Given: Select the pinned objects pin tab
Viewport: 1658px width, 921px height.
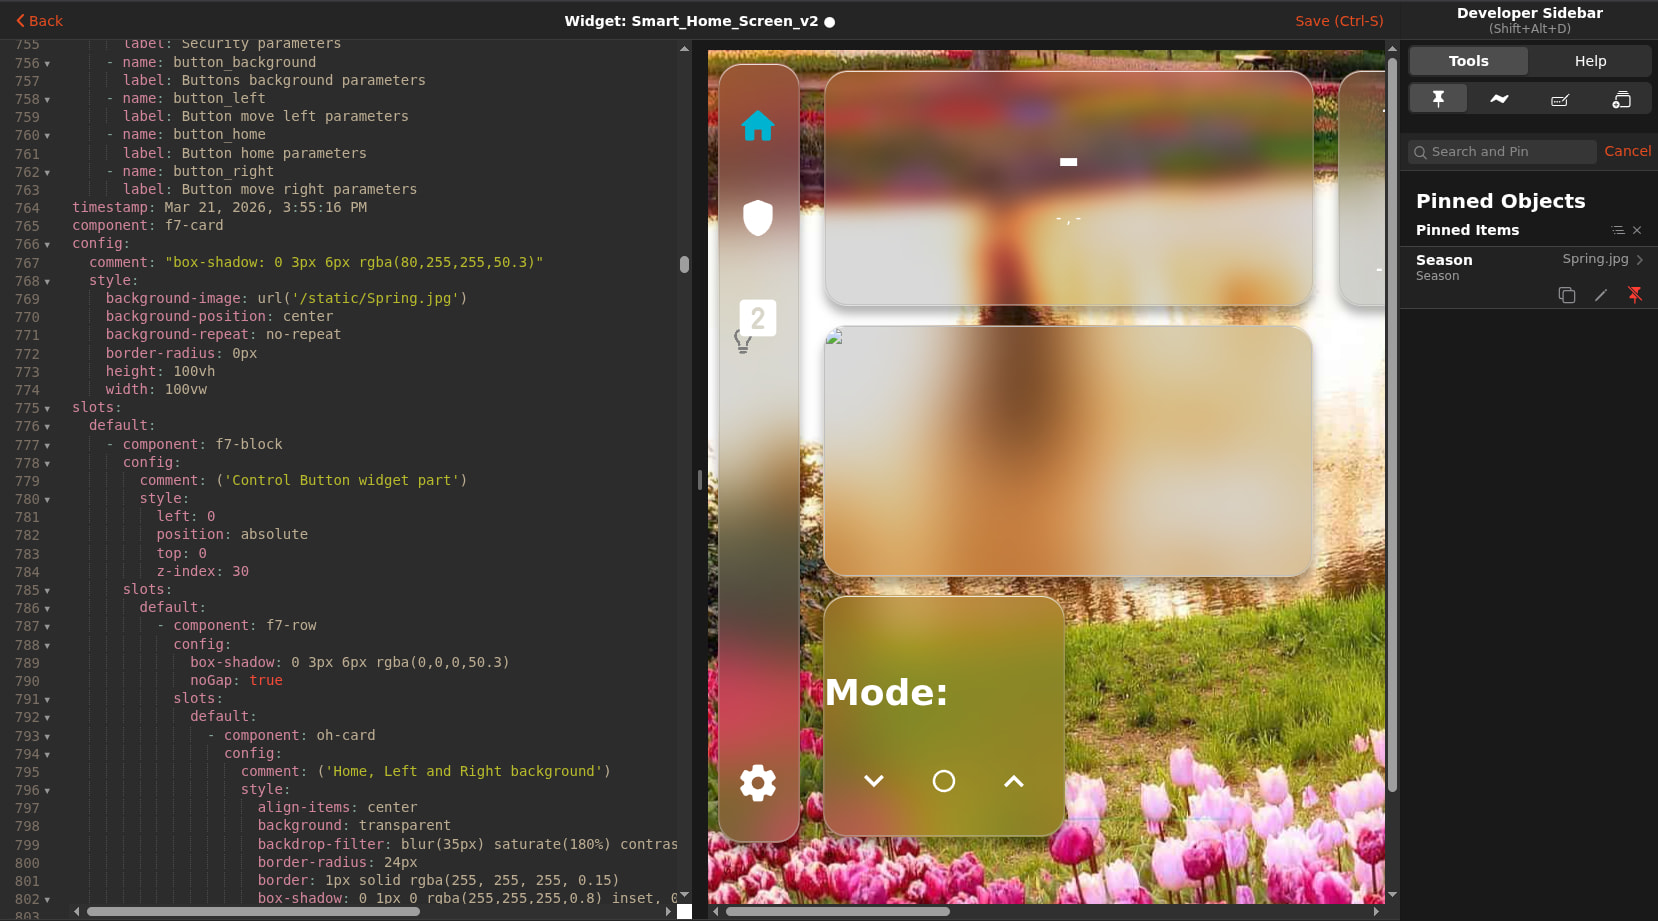Looking at the screenshot, I should click(1438, 99).
